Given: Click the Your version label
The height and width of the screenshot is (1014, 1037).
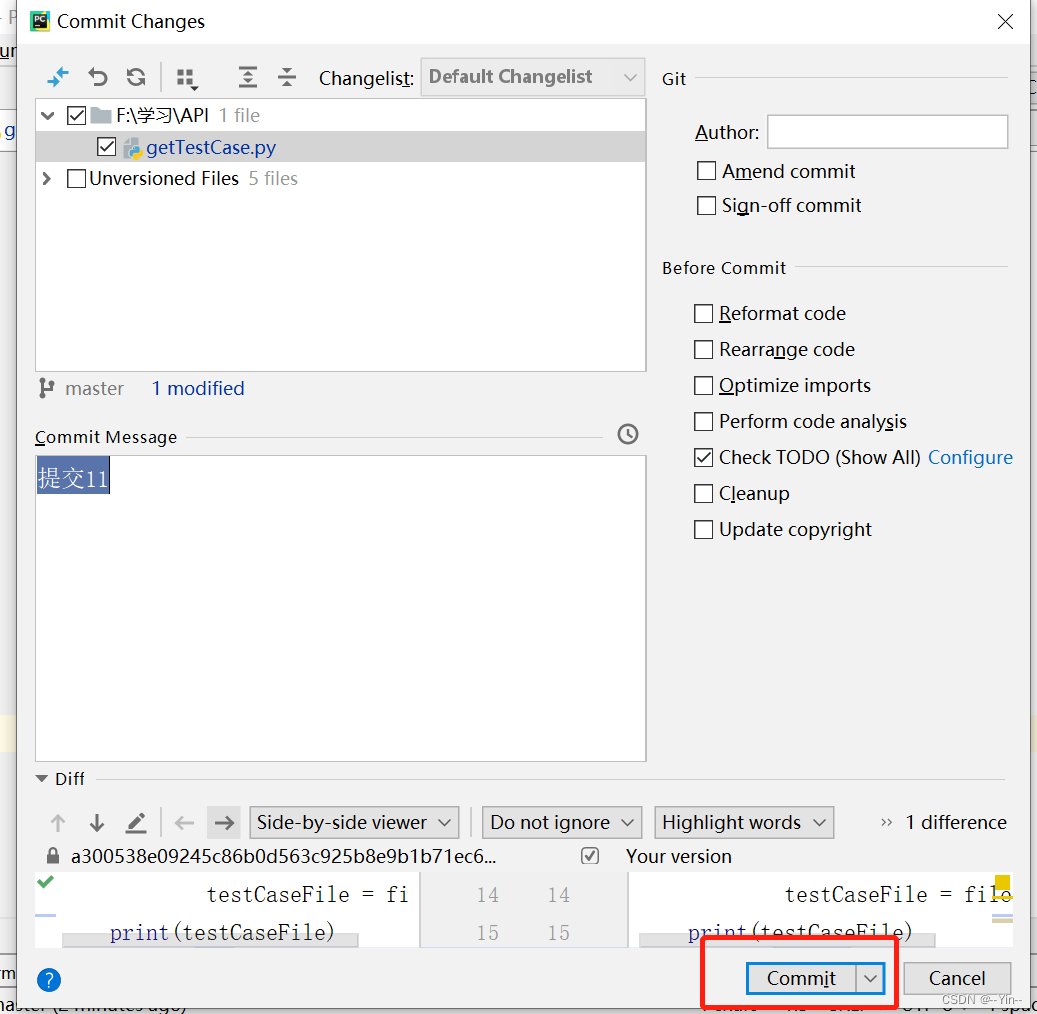Looking at the screenshot, I should pyautogui.click(x=679, y=857).
